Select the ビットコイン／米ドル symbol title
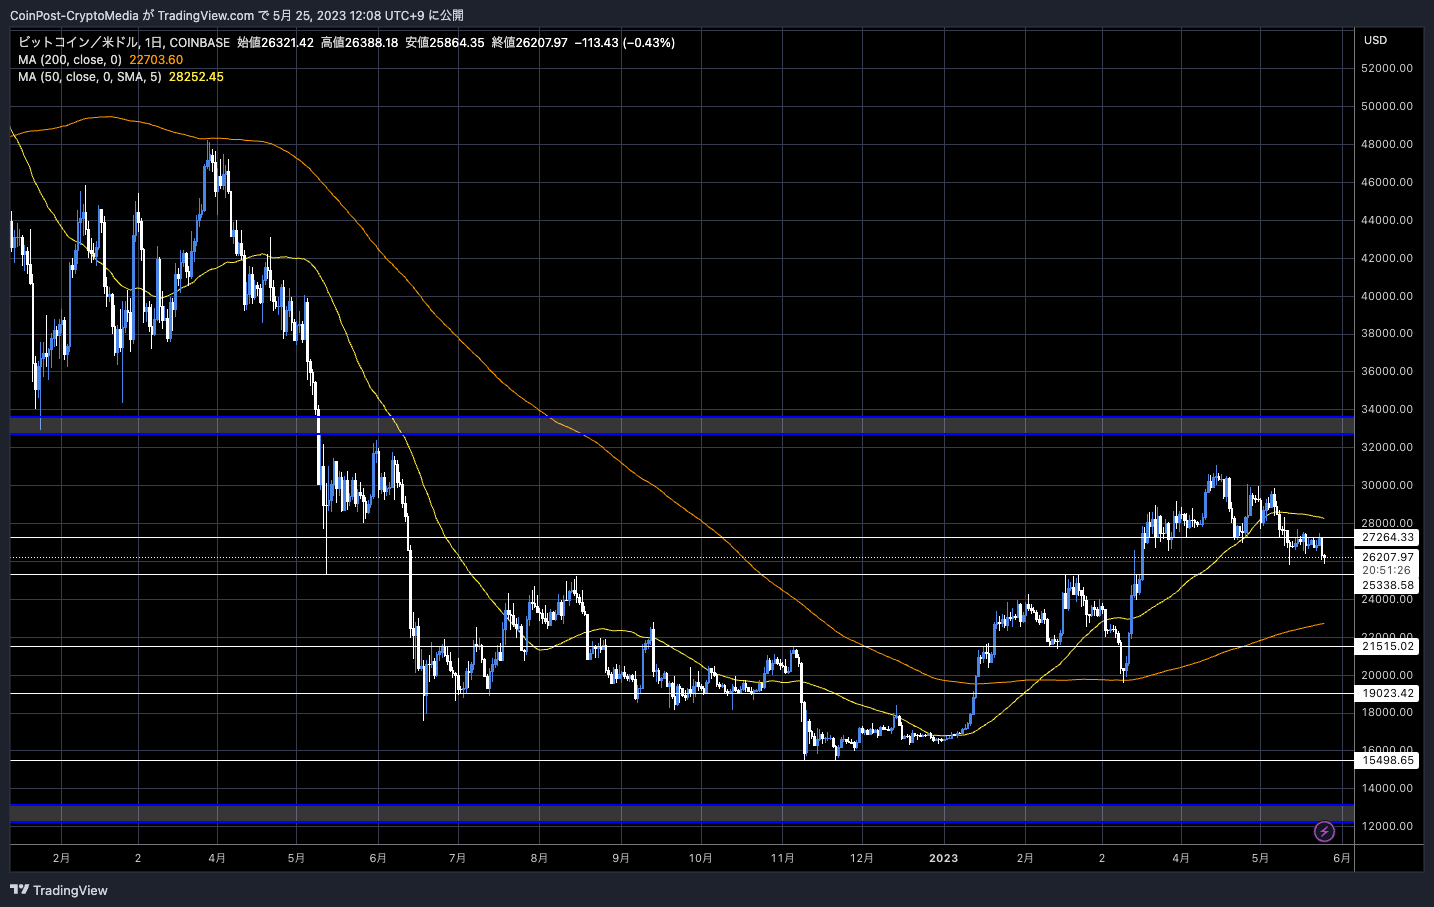The width and height of the screenshot is (1434, 907). point(78,43)
